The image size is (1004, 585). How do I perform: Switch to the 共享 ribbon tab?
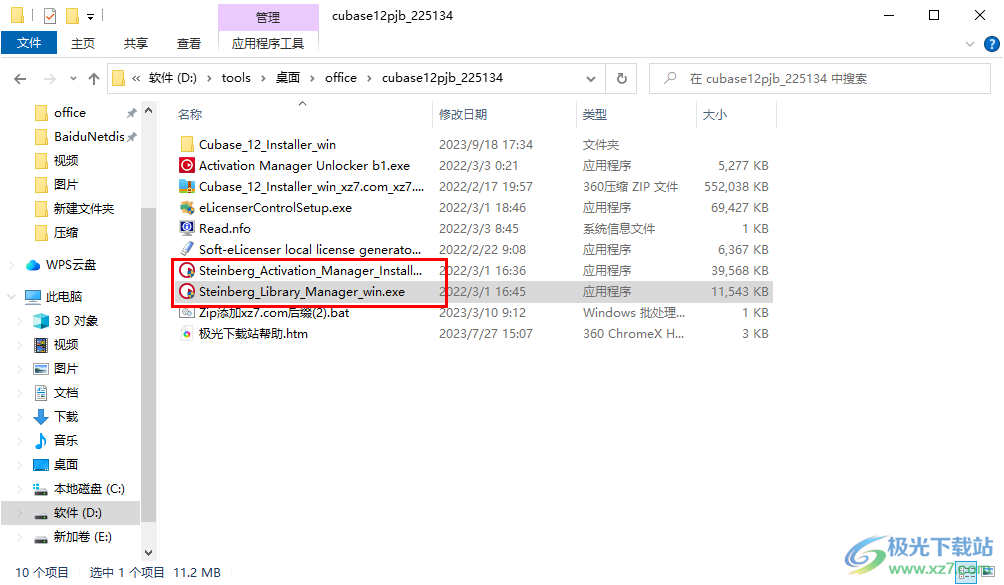[135, 44]
